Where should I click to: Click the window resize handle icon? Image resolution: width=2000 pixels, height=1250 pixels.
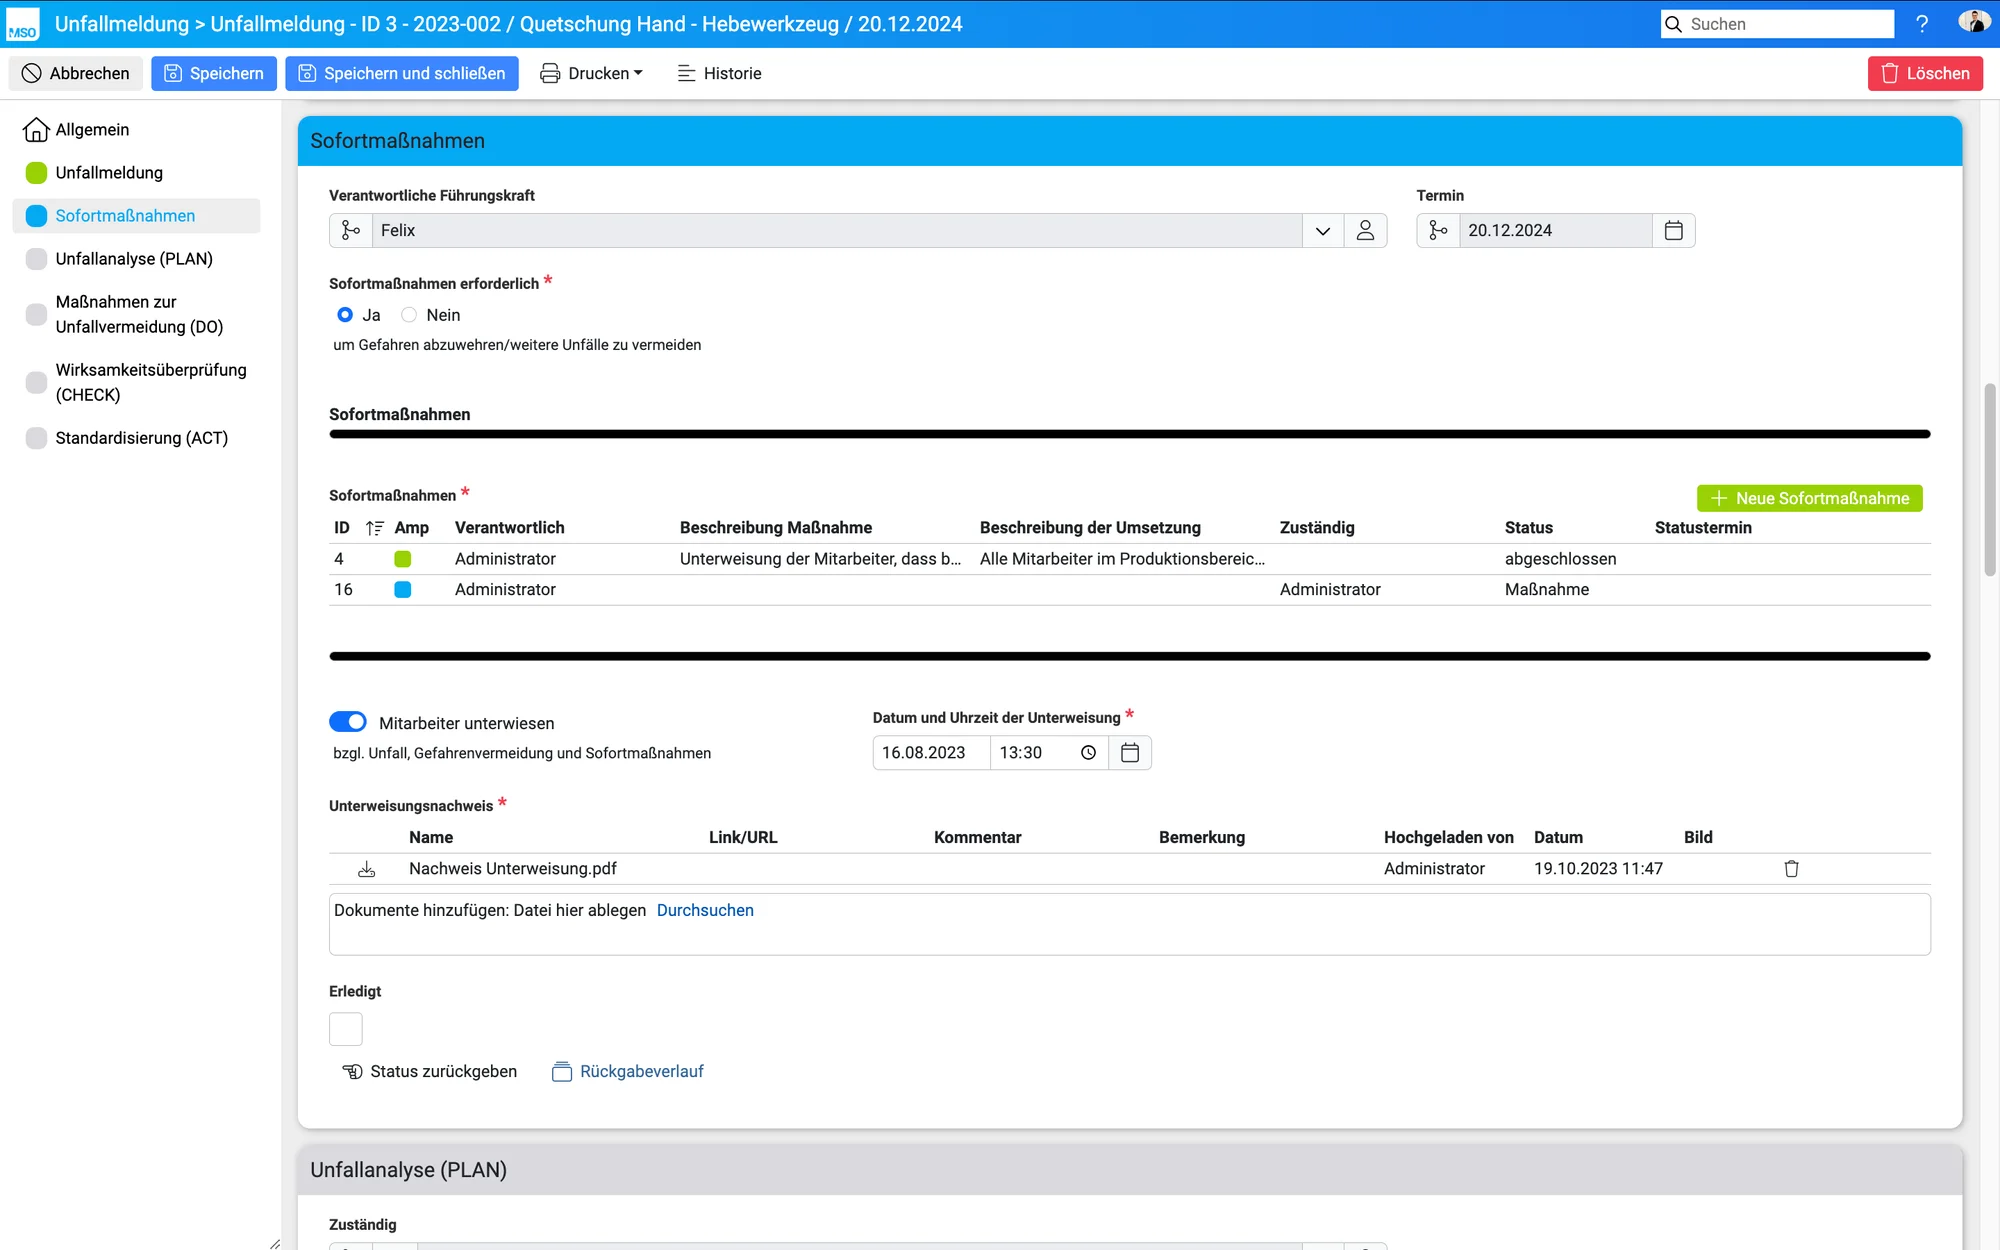pyautogui.click(x=274, y=1243)
